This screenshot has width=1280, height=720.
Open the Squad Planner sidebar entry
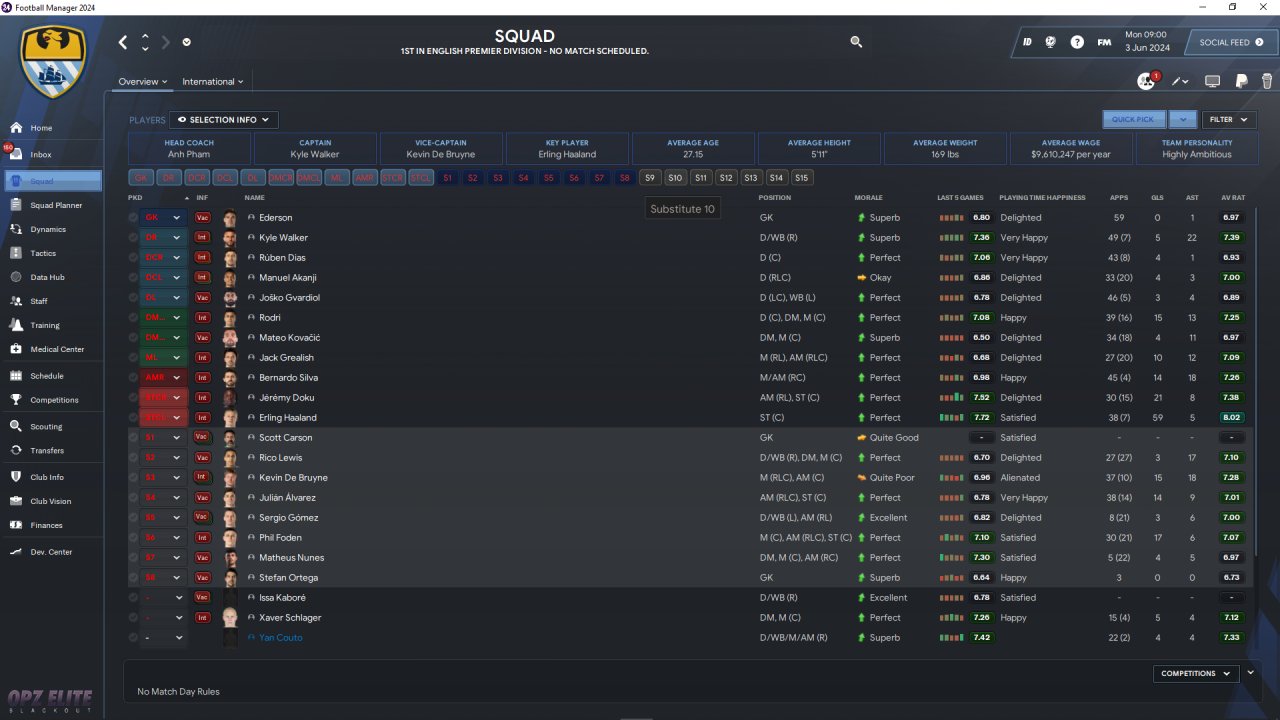tap(52, 205)
